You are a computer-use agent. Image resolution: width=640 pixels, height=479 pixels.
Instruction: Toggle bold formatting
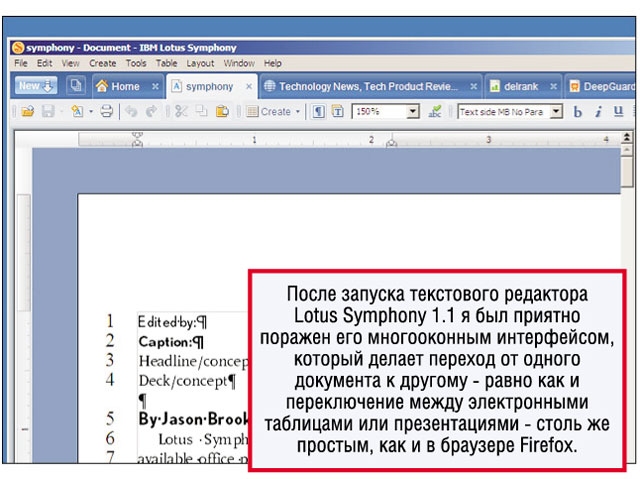[x=578, y=111]
